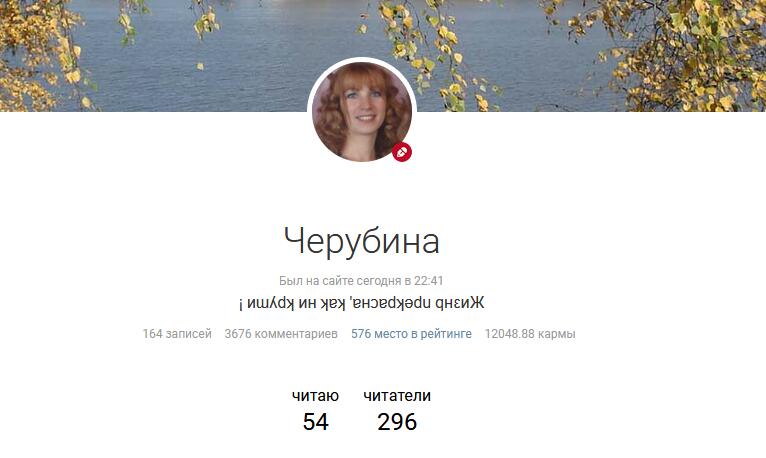Open the читаю following label
The image size is (766, 458).
[x=315, y=396]
